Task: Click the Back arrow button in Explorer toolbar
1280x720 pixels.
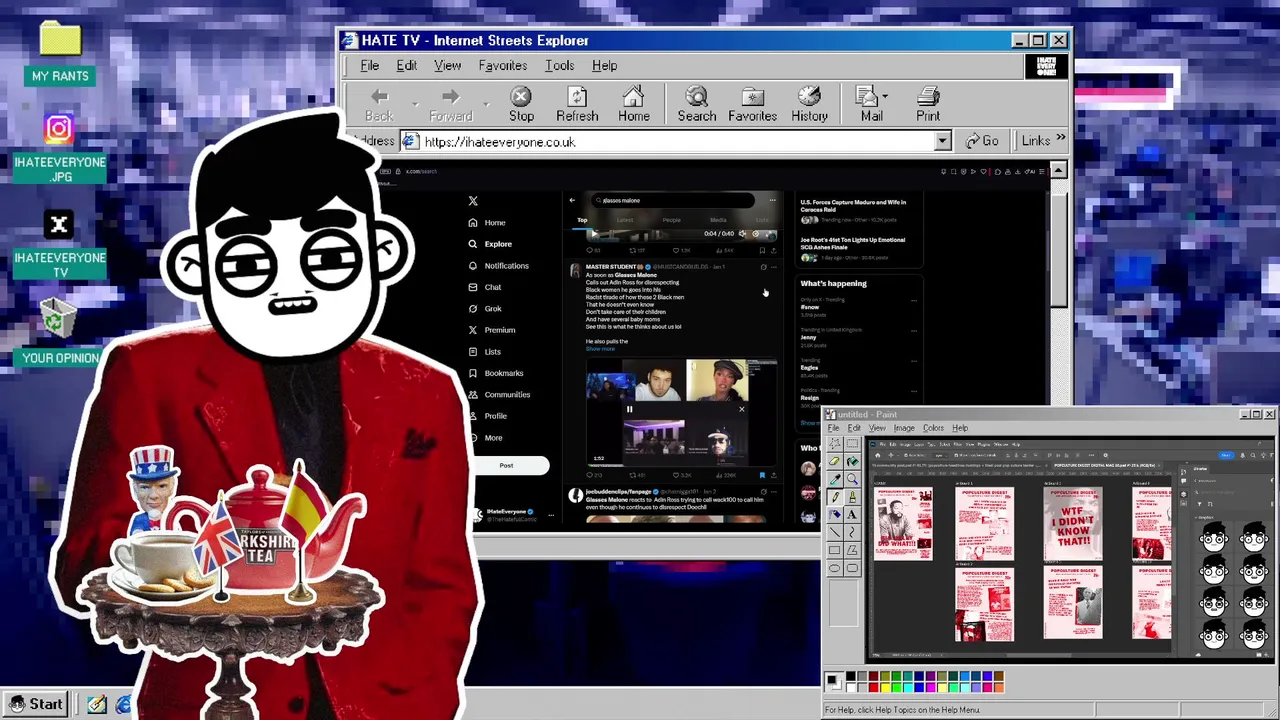Action: coord(379,104)
